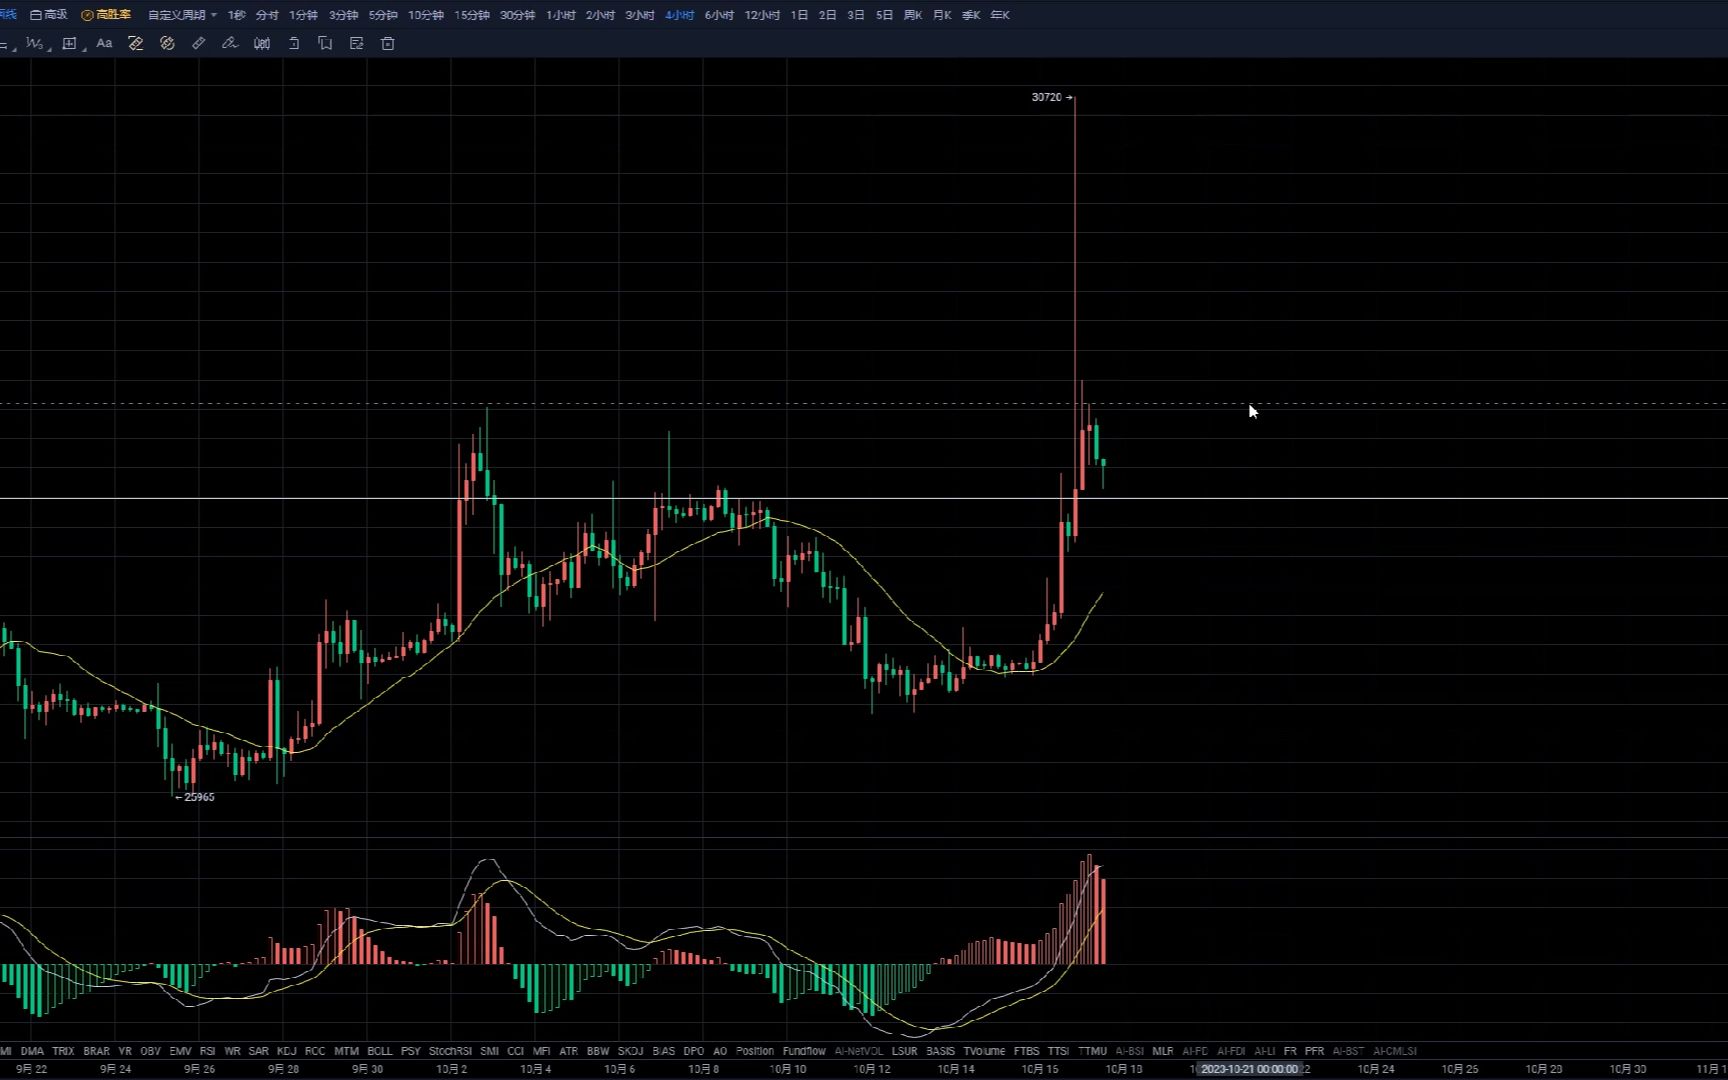Click the 30720 high price label

pos(1046,97)
